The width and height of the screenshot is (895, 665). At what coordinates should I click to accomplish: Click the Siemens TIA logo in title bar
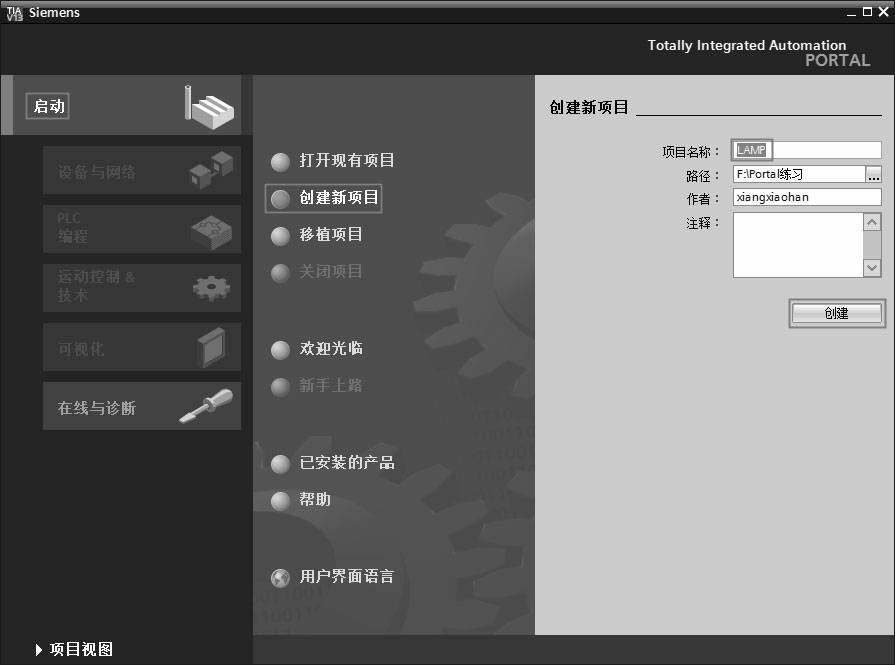[x=13, y=12]
